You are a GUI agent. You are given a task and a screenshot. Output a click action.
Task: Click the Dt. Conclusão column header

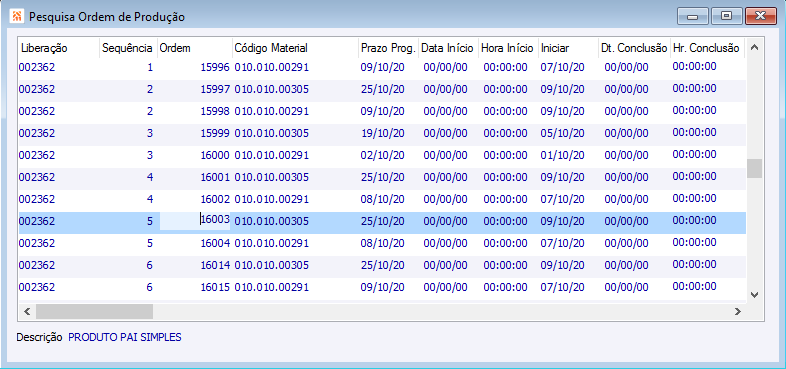point(634,48)
